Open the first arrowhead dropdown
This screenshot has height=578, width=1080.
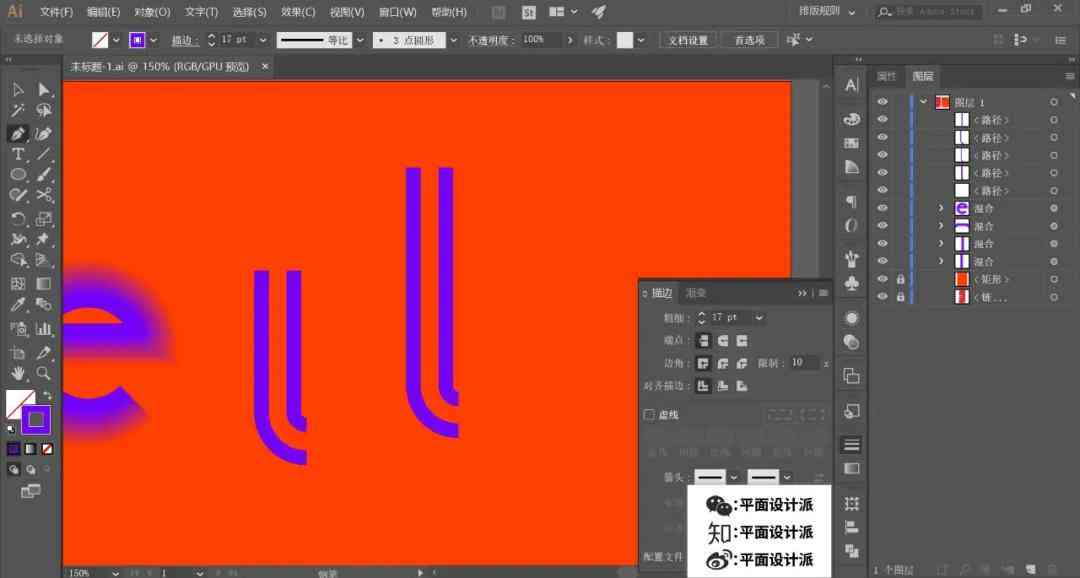pos(734,477)
